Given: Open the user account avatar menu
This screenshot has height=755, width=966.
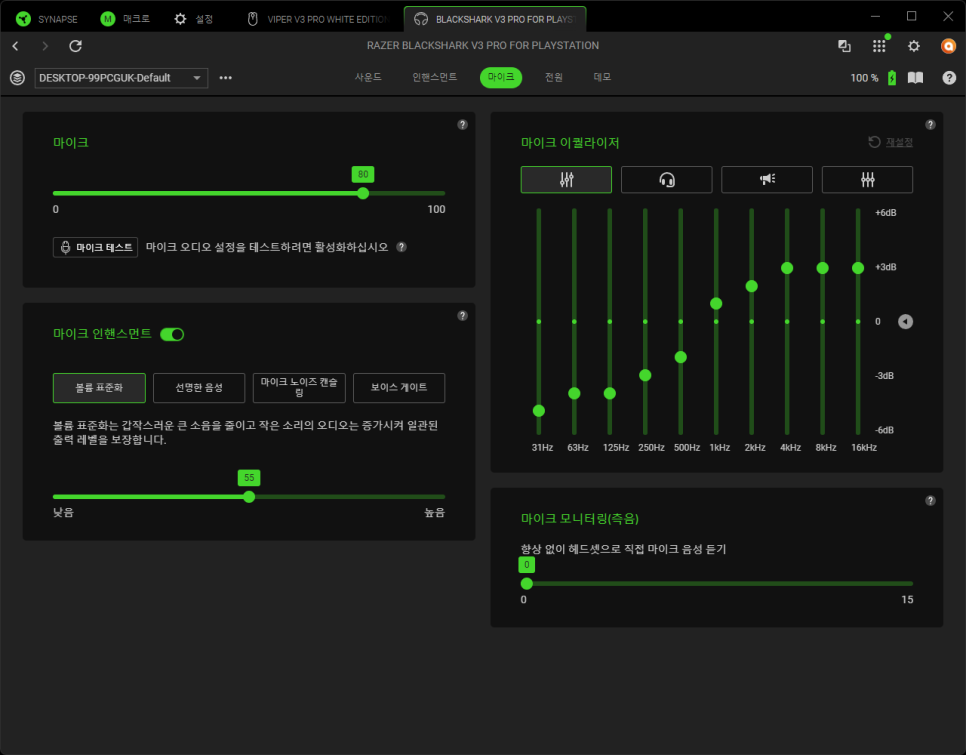Looking at the screenshot, I should (948, 46).
